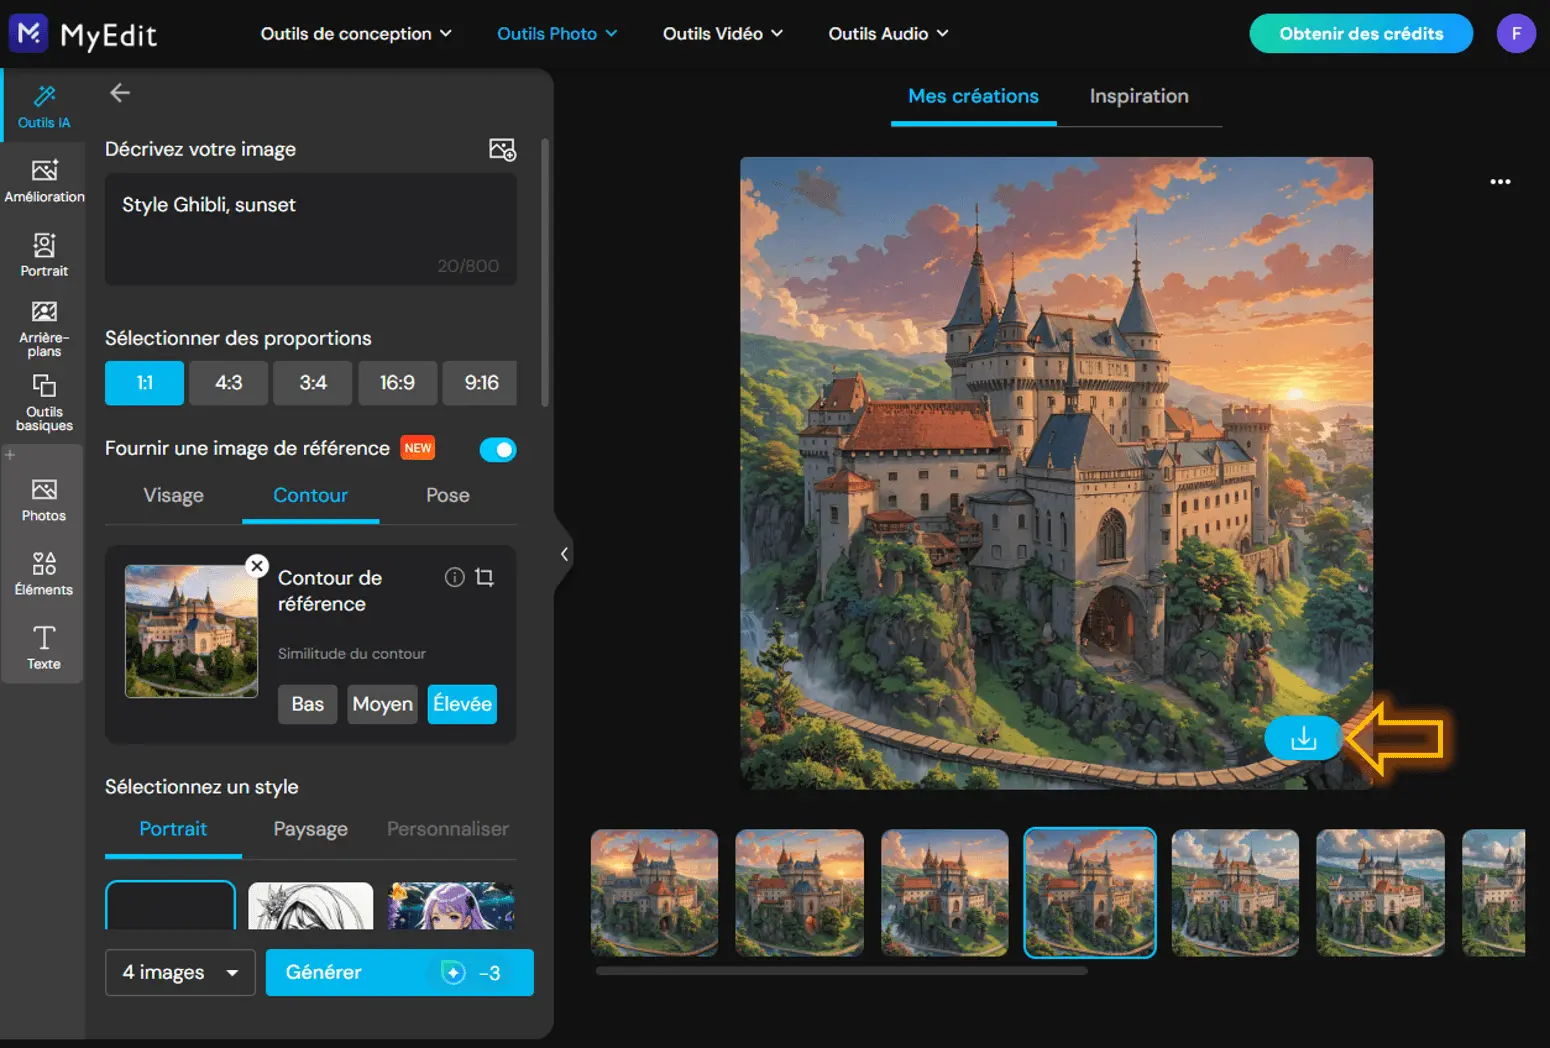This screenshot has height=1048, width=1550.
Task: Edit the Style Ghibli, sunset prompt field
Action: point(311,229)
